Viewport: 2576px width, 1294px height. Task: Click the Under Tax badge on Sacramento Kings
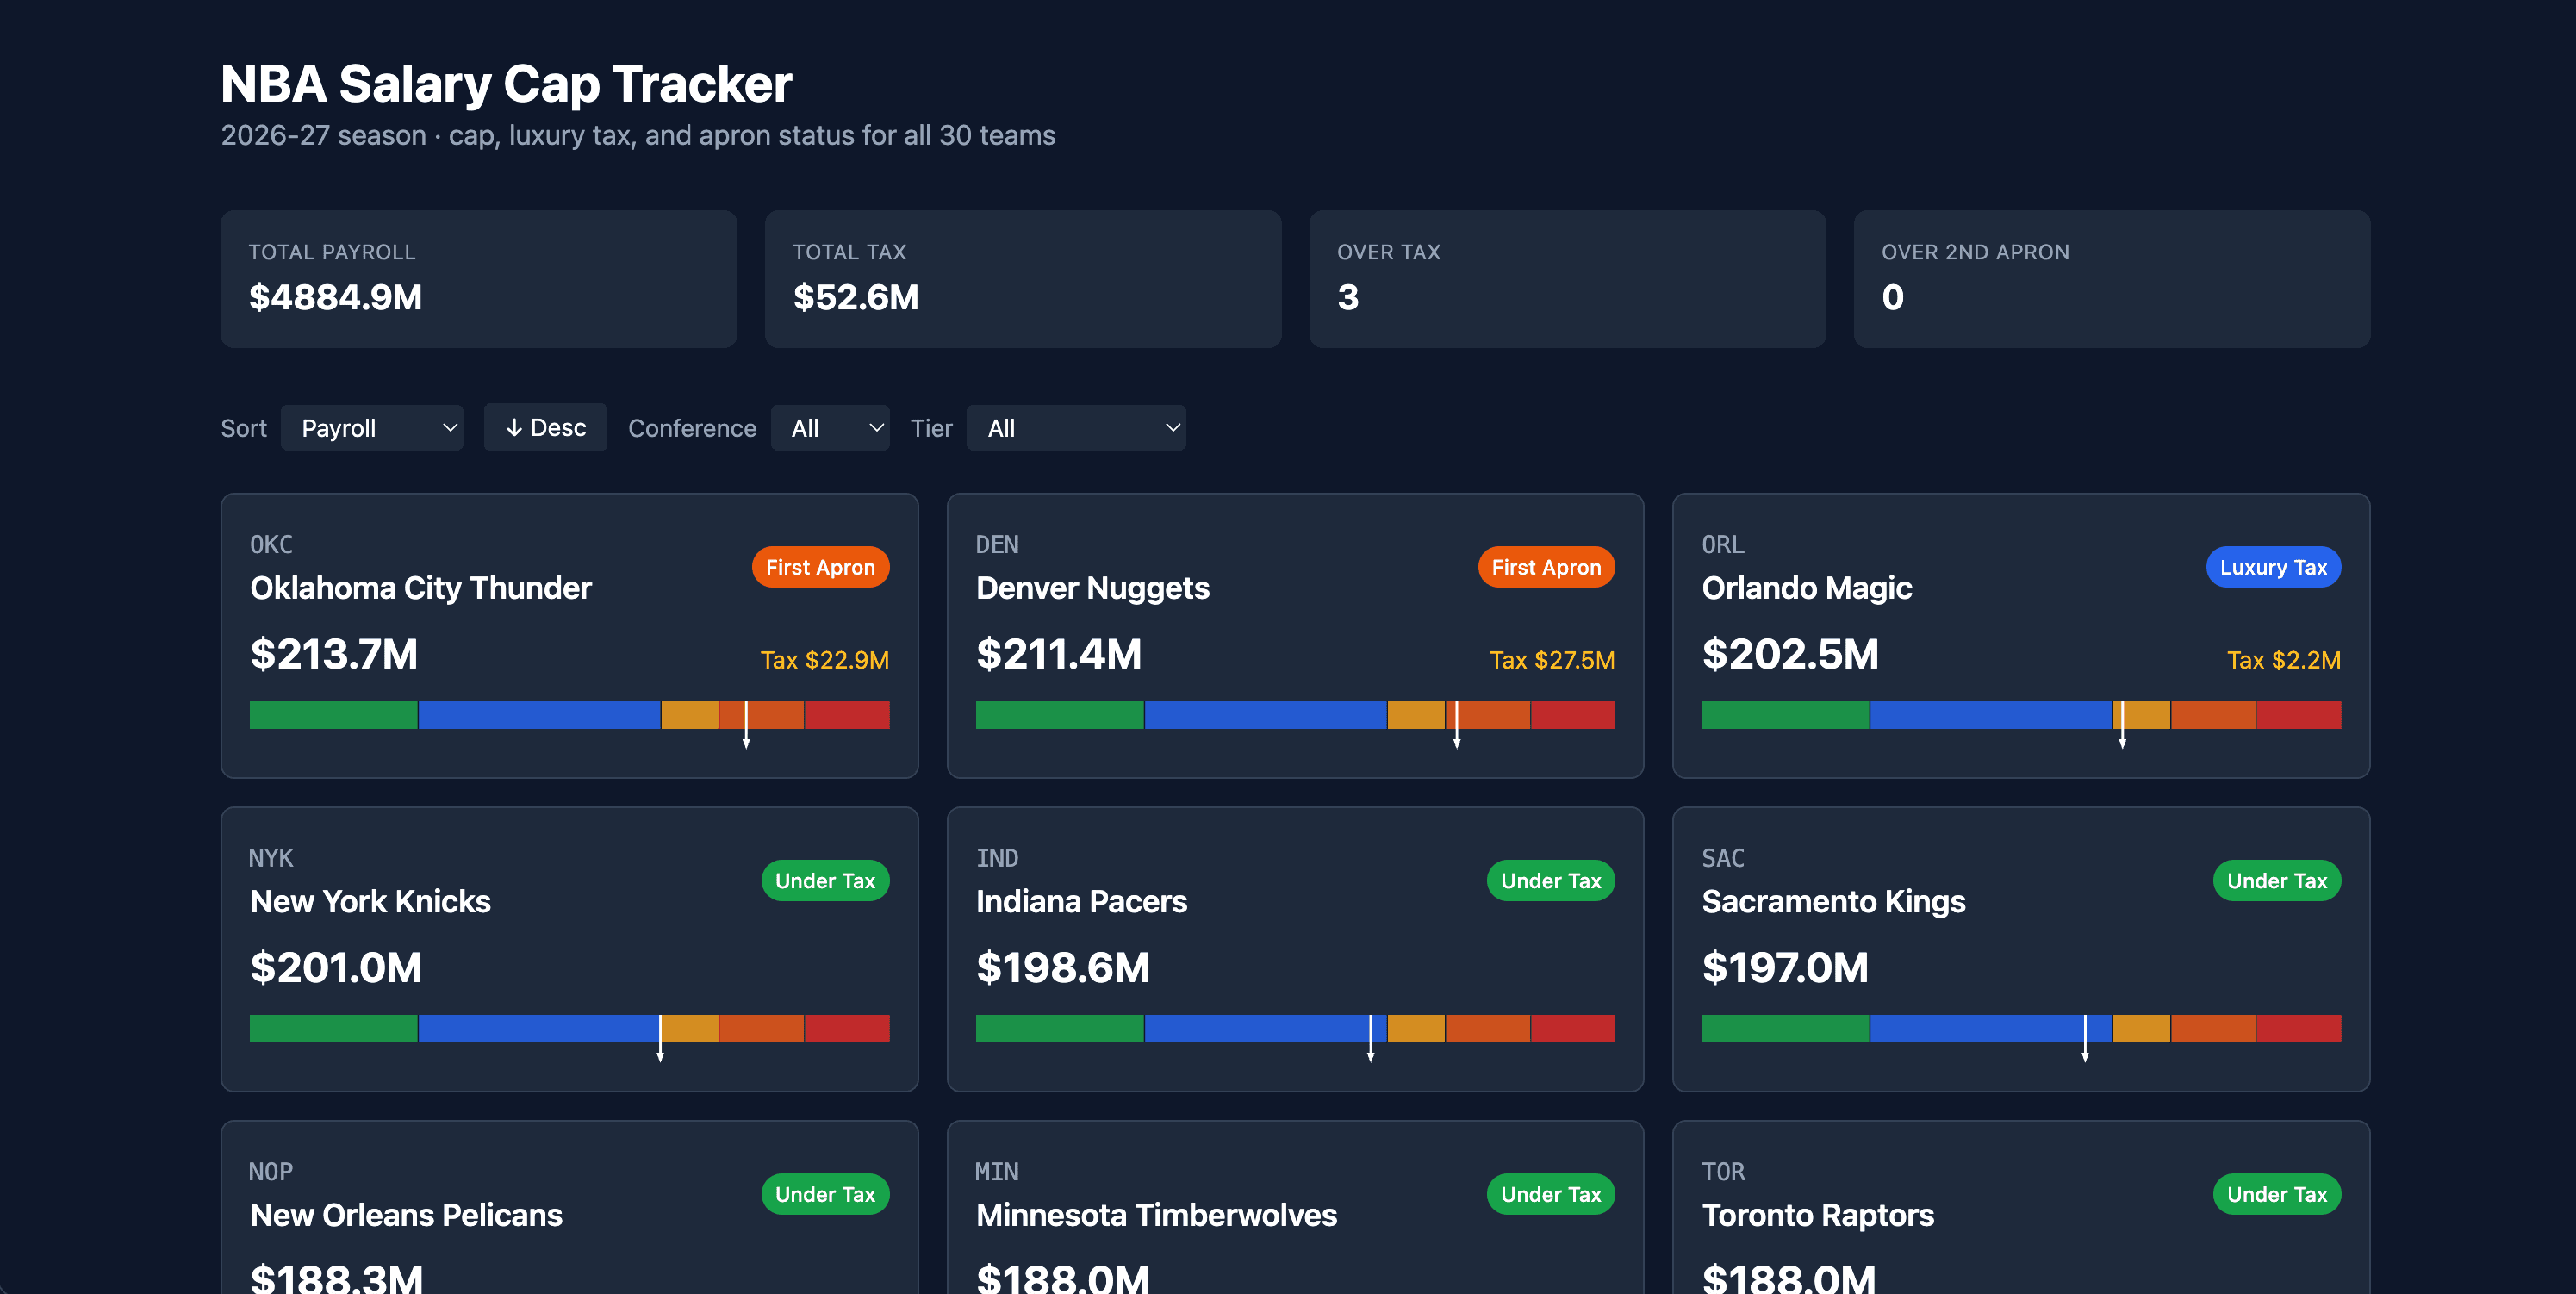coord(2277,881)
